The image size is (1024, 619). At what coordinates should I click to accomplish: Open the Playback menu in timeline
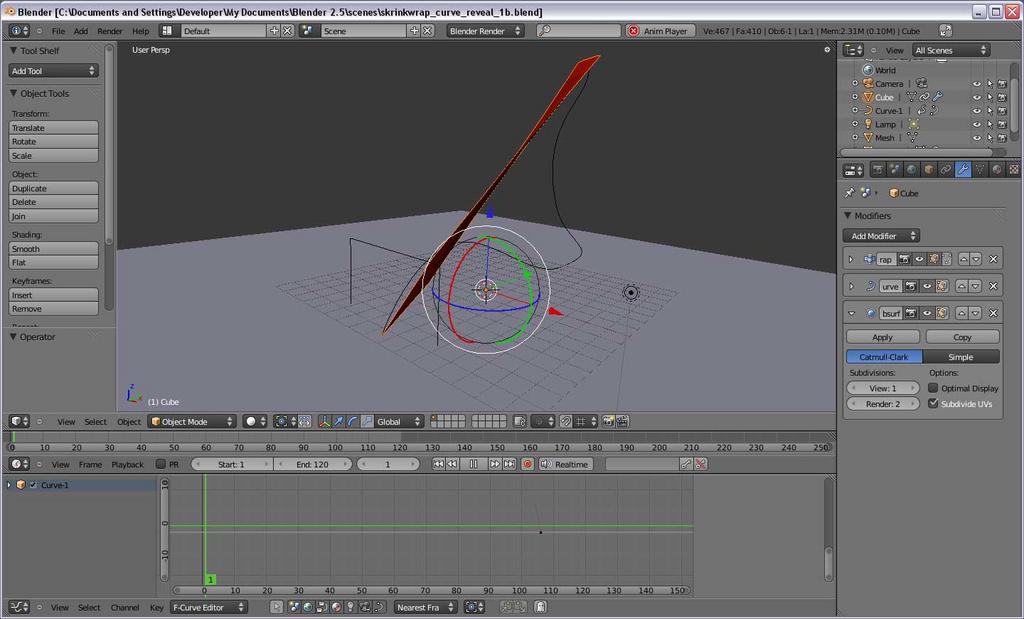(x=127, y=464)
